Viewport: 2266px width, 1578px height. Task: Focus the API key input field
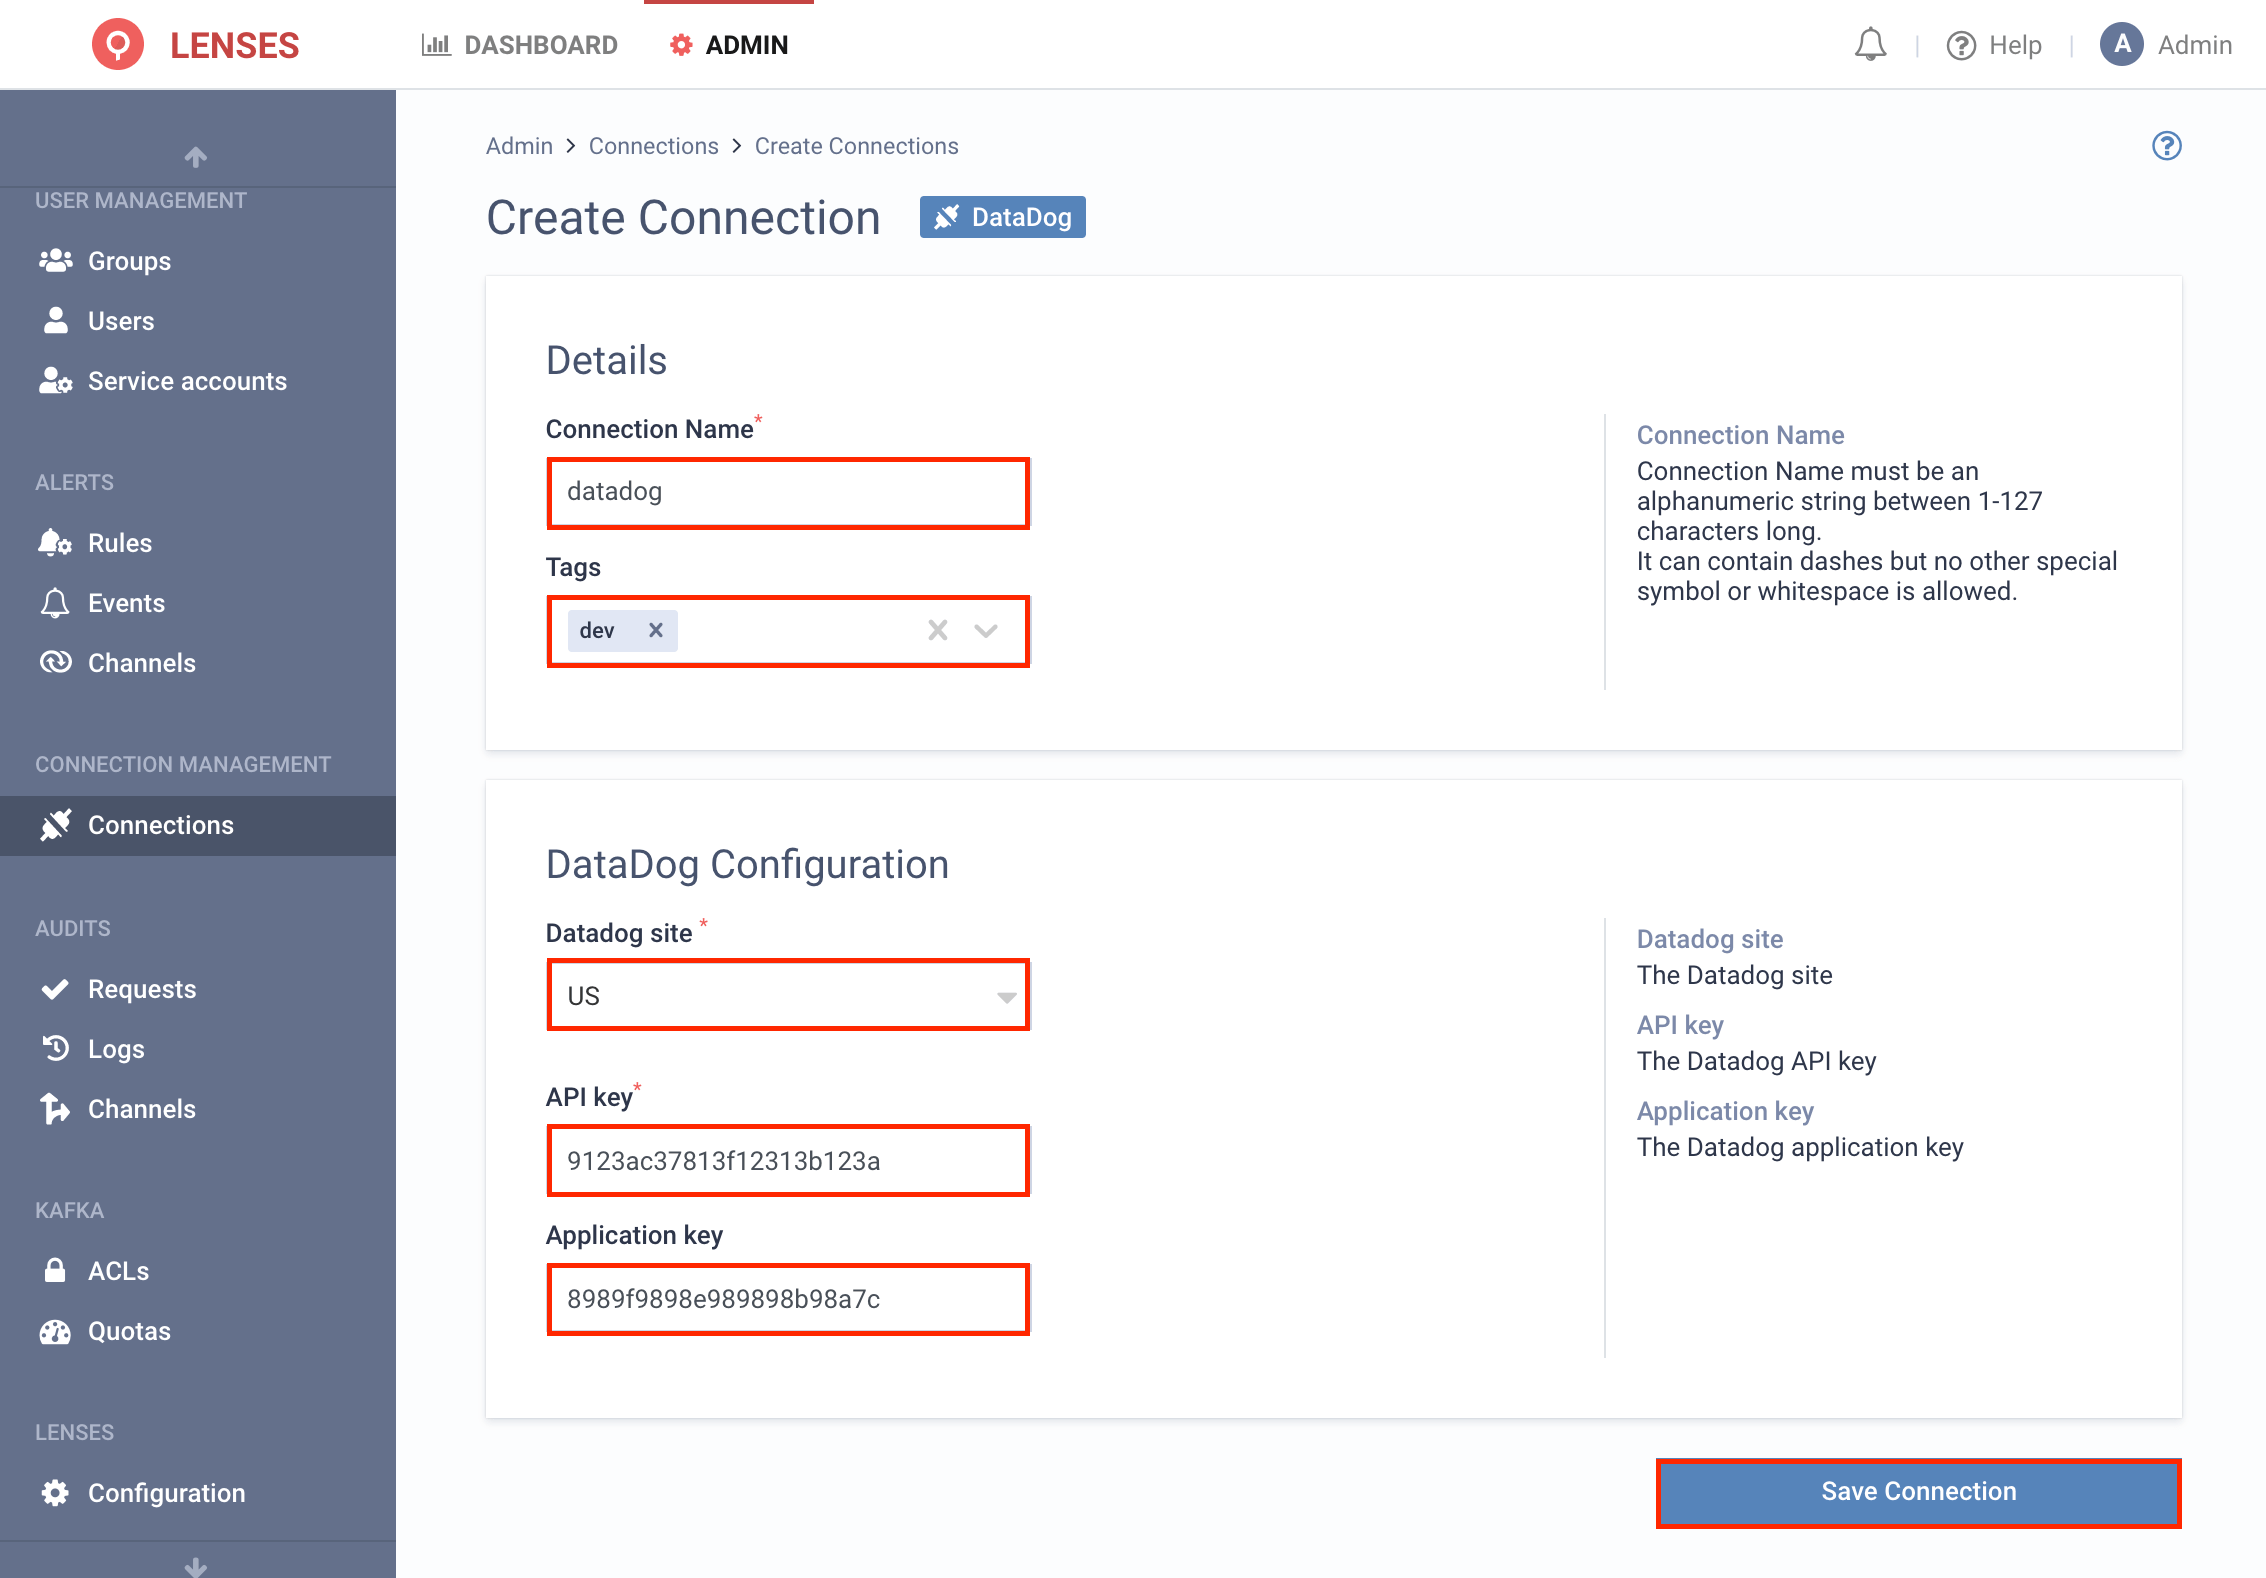(x=788, y=1161)
